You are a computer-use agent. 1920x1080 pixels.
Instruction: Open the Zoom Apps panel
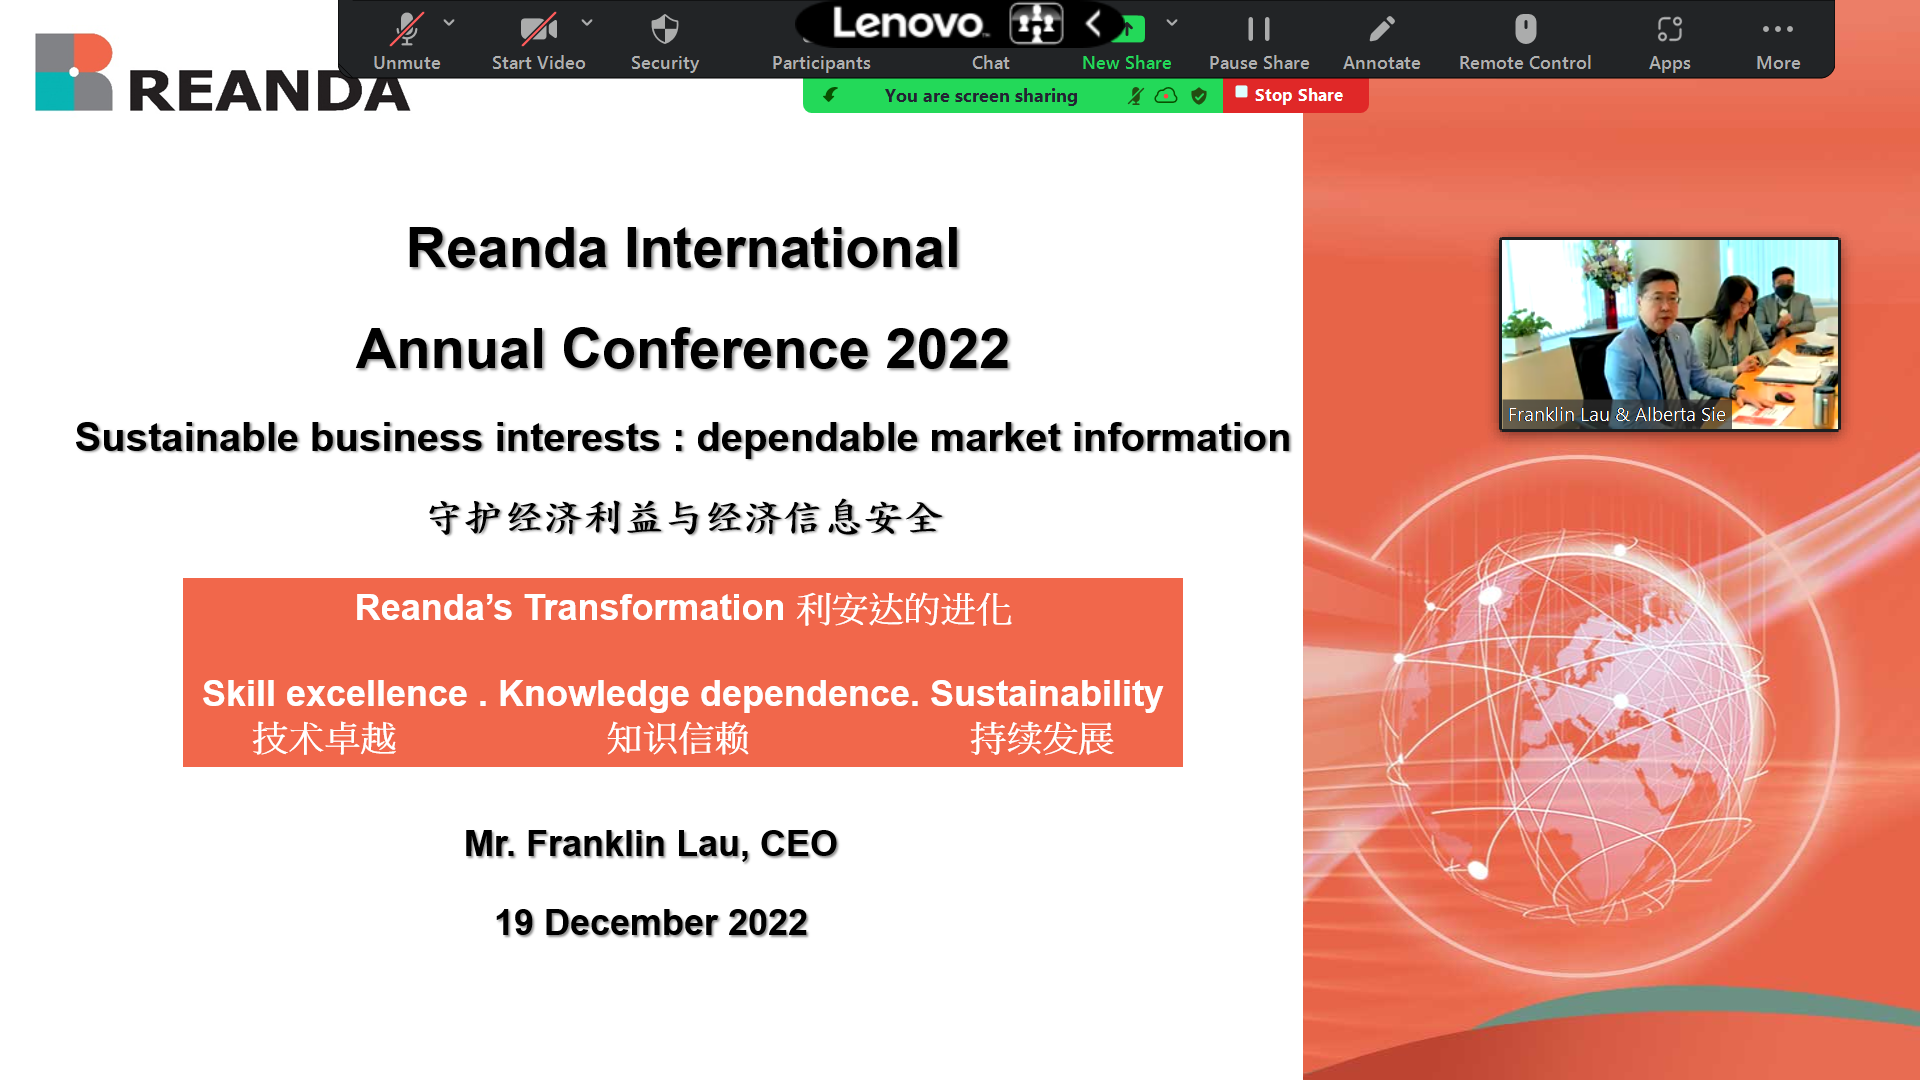1669,42
